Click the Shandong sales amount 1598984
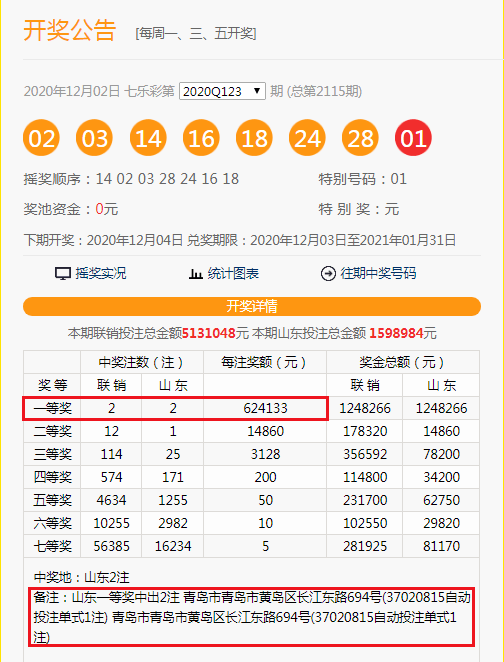Screen dimensions: 504x662 click(x=396, y=334)
